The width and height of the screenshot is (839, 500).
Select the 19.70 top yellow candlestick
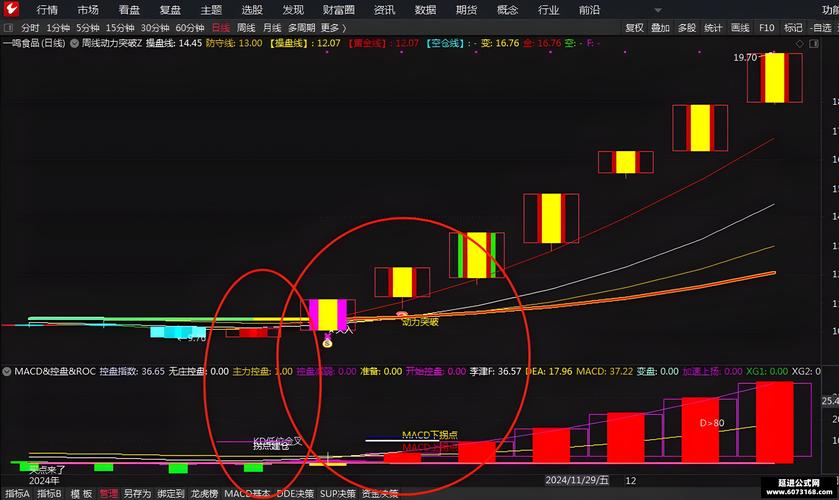pyautogui.click(x=775, y=77)
